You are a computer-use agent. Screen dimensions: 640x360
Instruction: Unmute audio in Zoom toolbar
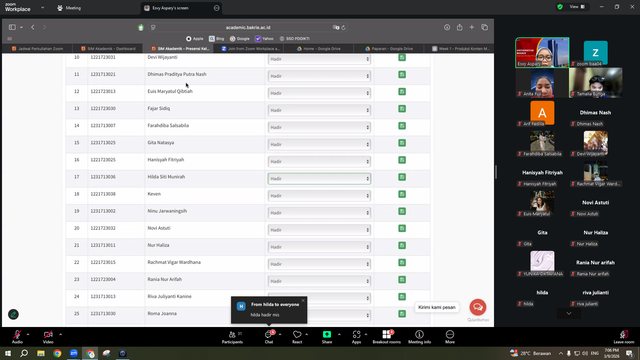coord(17,337)
